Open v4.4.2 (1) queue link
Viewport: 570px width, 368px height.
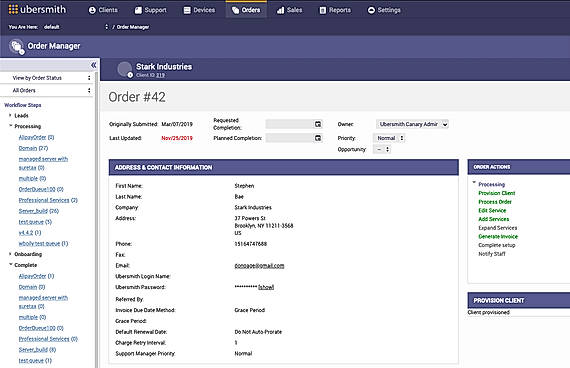pos(30,233)
